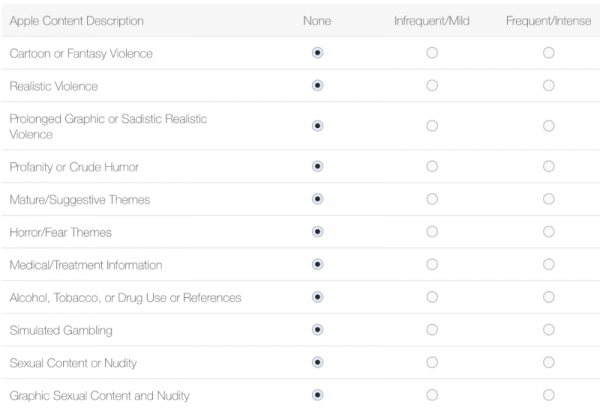Set Sexual Content or Nudity to Infrequent/Mild

(x=432, y=362)
